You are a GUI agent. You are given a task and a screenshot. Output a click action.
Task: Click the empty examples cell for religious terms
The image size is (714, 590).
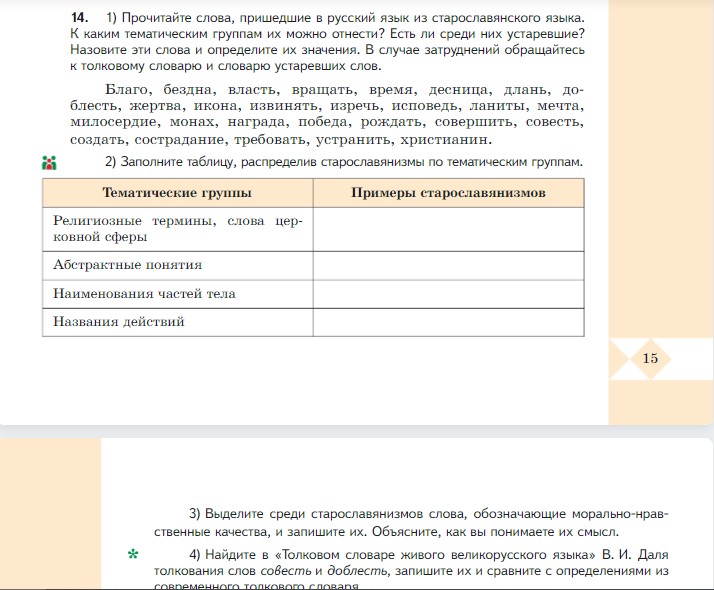pyautogui.click(x=449, y=229)
